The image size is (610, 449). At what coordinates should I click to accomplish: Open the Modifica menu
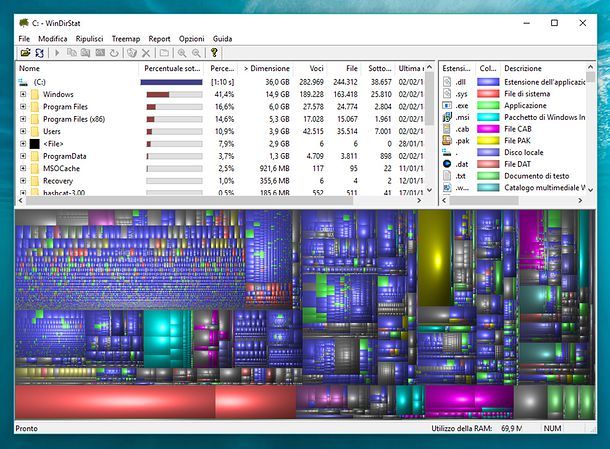[53, 39]
